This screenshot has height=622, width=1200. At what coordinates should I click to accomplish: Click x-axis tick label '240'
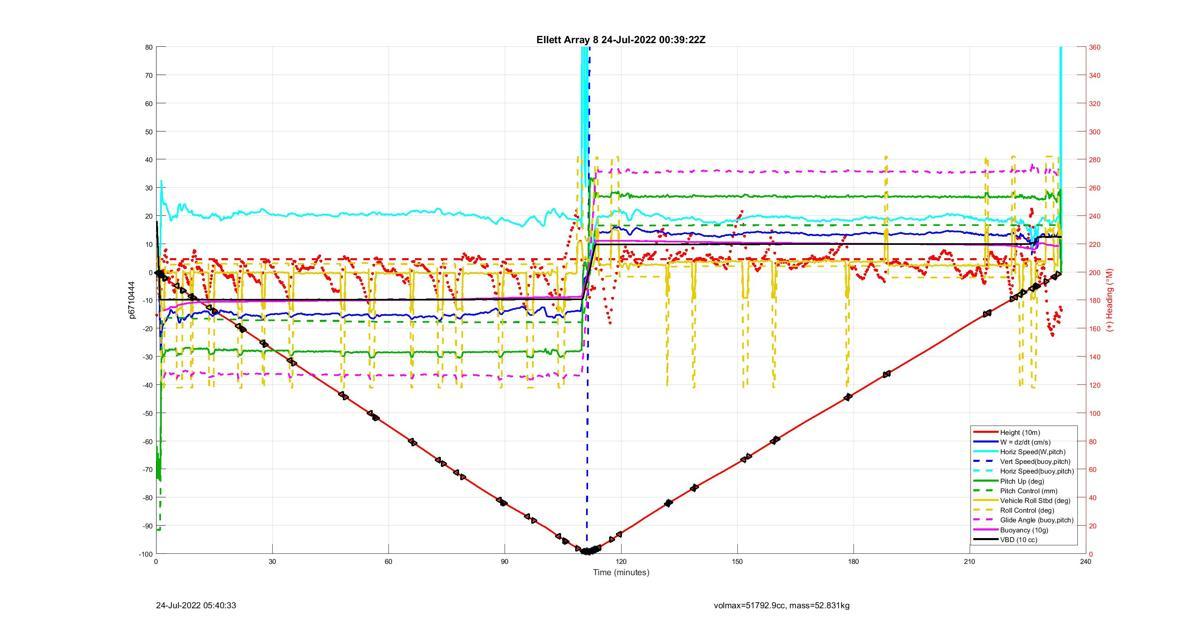pyautogui.click(x=1085, y=562)
